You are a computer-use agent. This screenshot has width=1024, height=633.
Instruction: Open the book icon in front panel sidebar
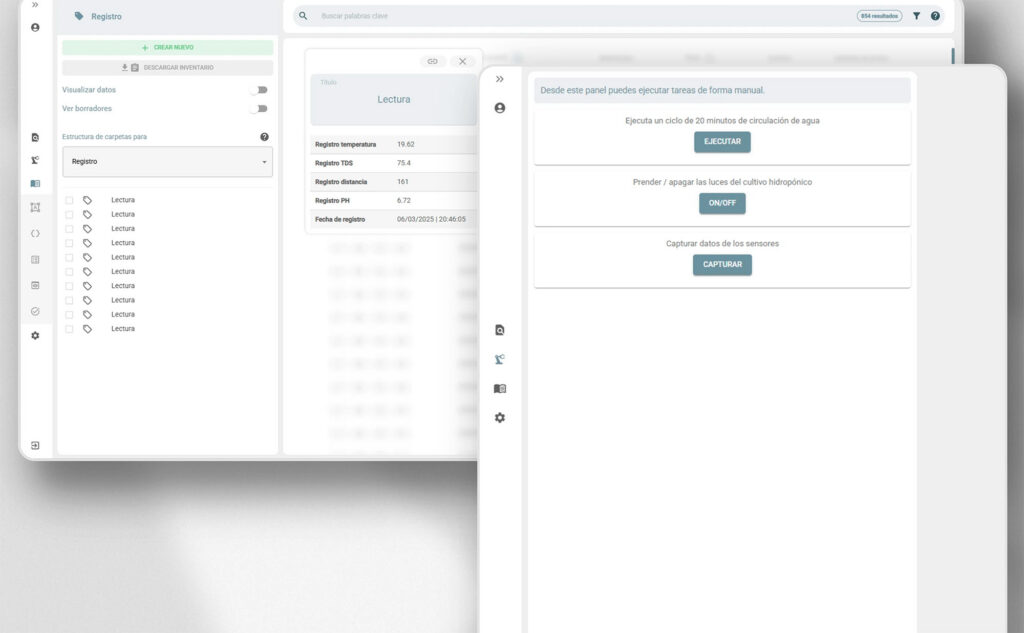[x=500, y=389]
